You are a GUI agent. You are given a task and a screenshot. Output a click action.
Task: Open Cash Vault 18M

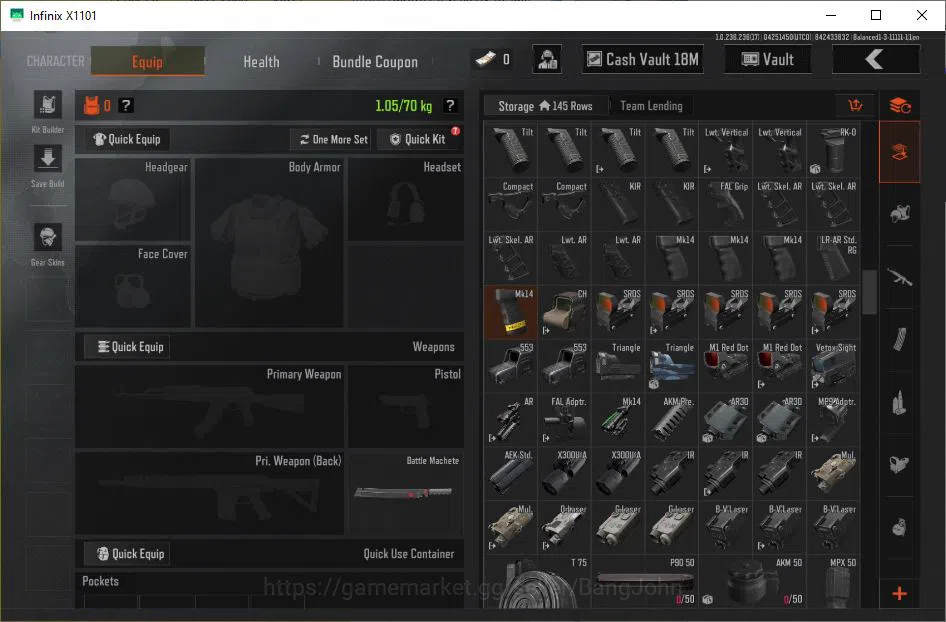643,59
